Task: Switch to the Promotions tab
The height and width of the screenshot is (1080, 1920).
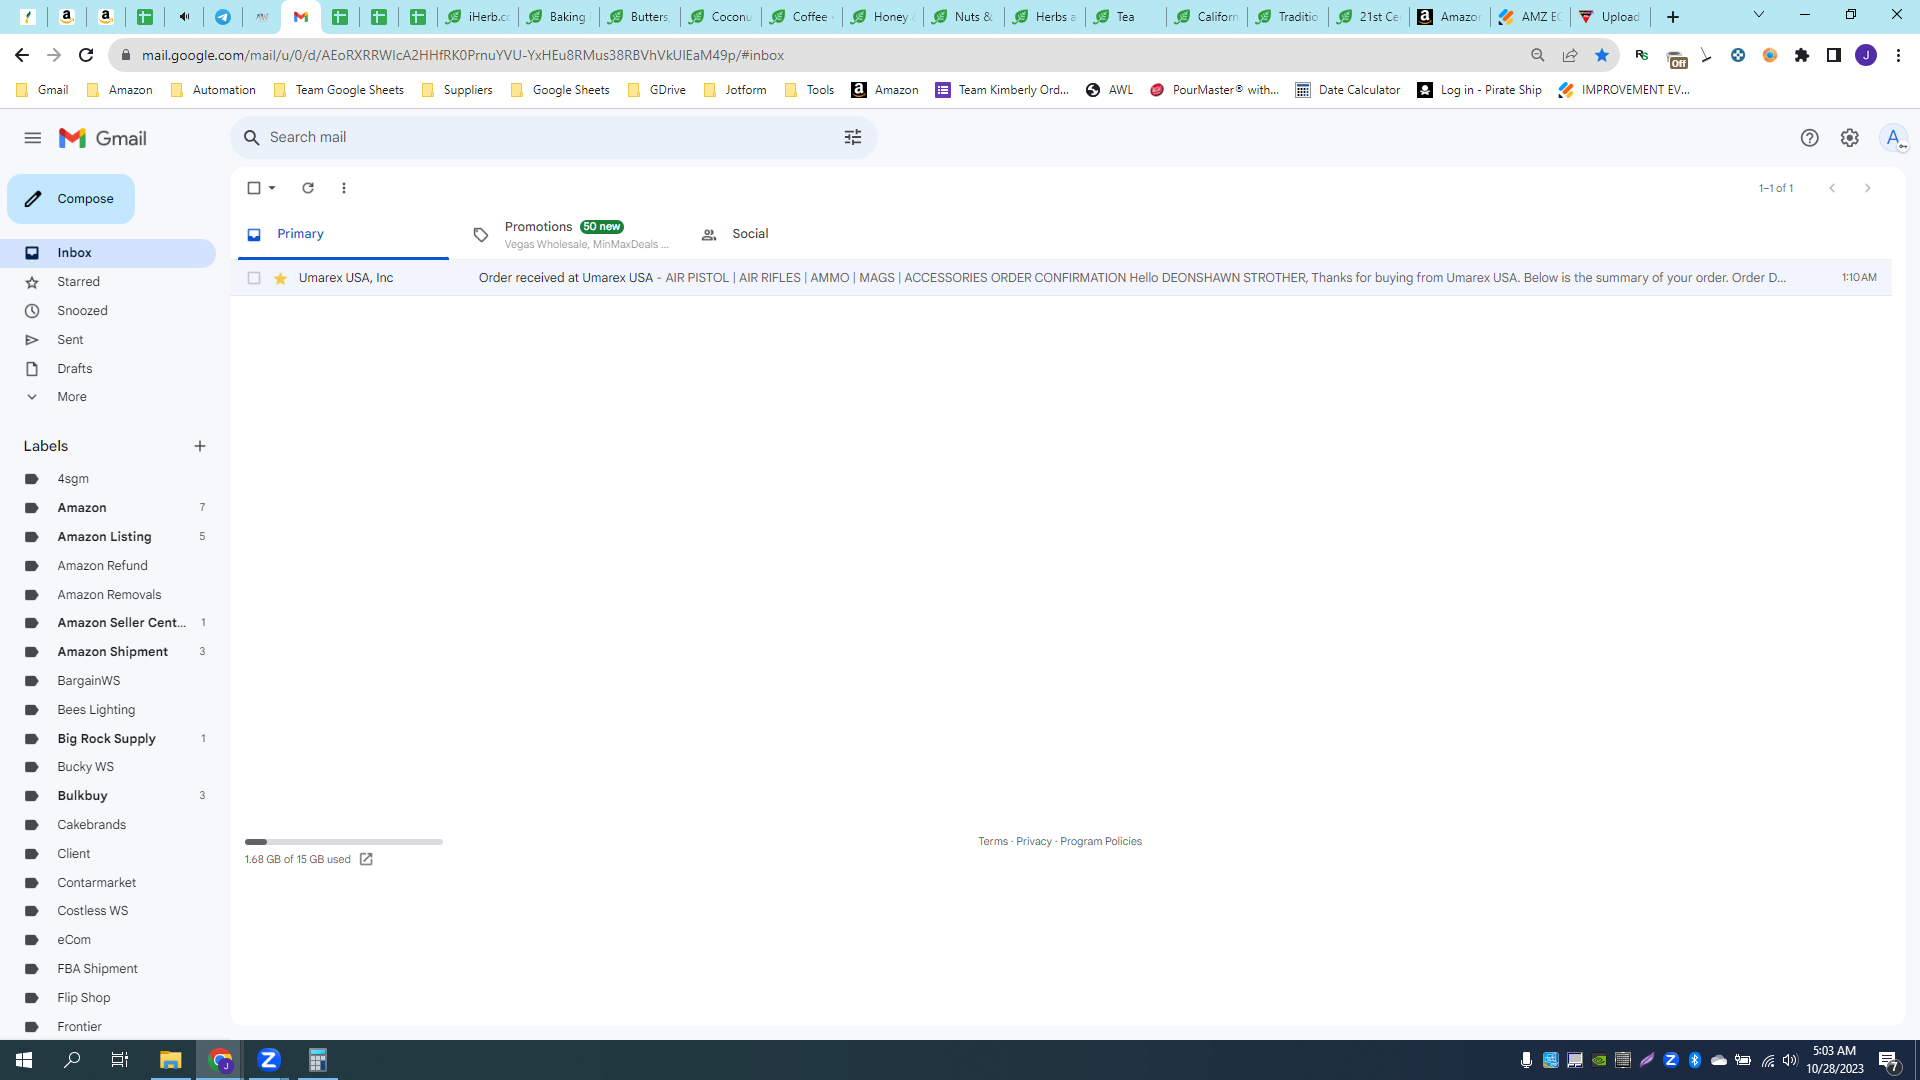Action: 573,234
